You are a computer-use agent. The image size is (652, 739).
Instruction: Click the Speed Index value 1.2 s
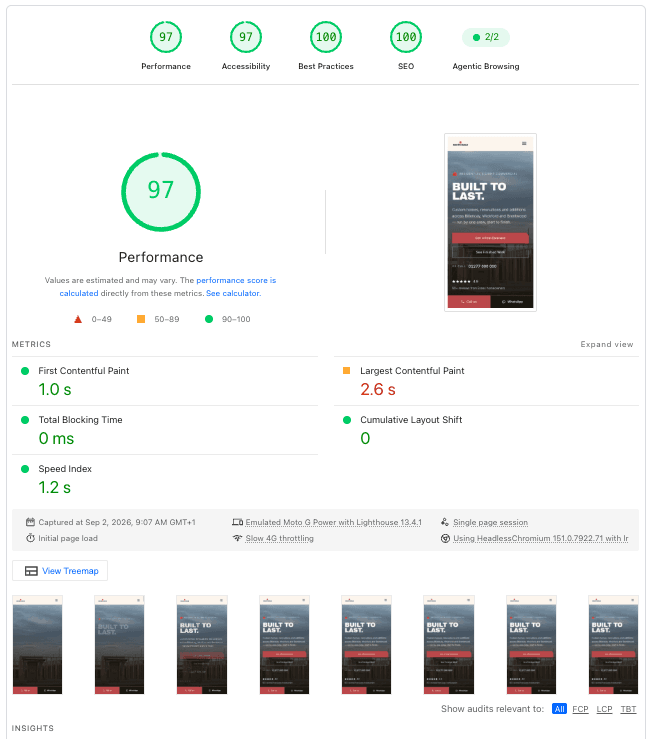(55, 487)
